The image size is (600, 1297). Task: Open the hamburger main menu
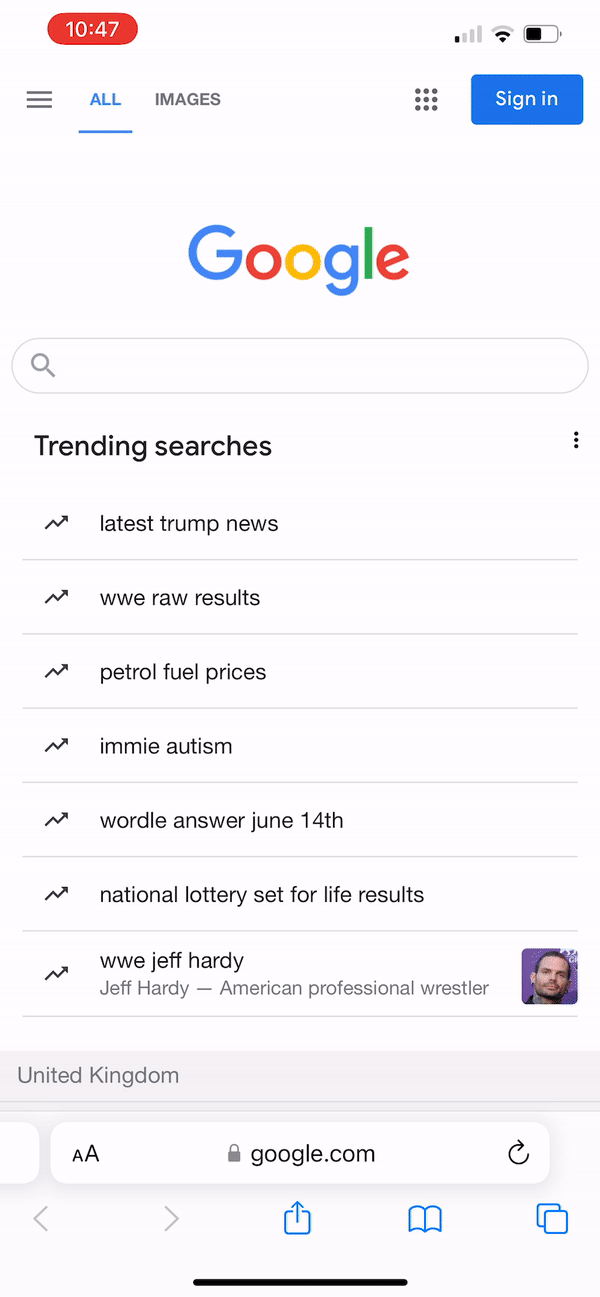click(39, 100)
